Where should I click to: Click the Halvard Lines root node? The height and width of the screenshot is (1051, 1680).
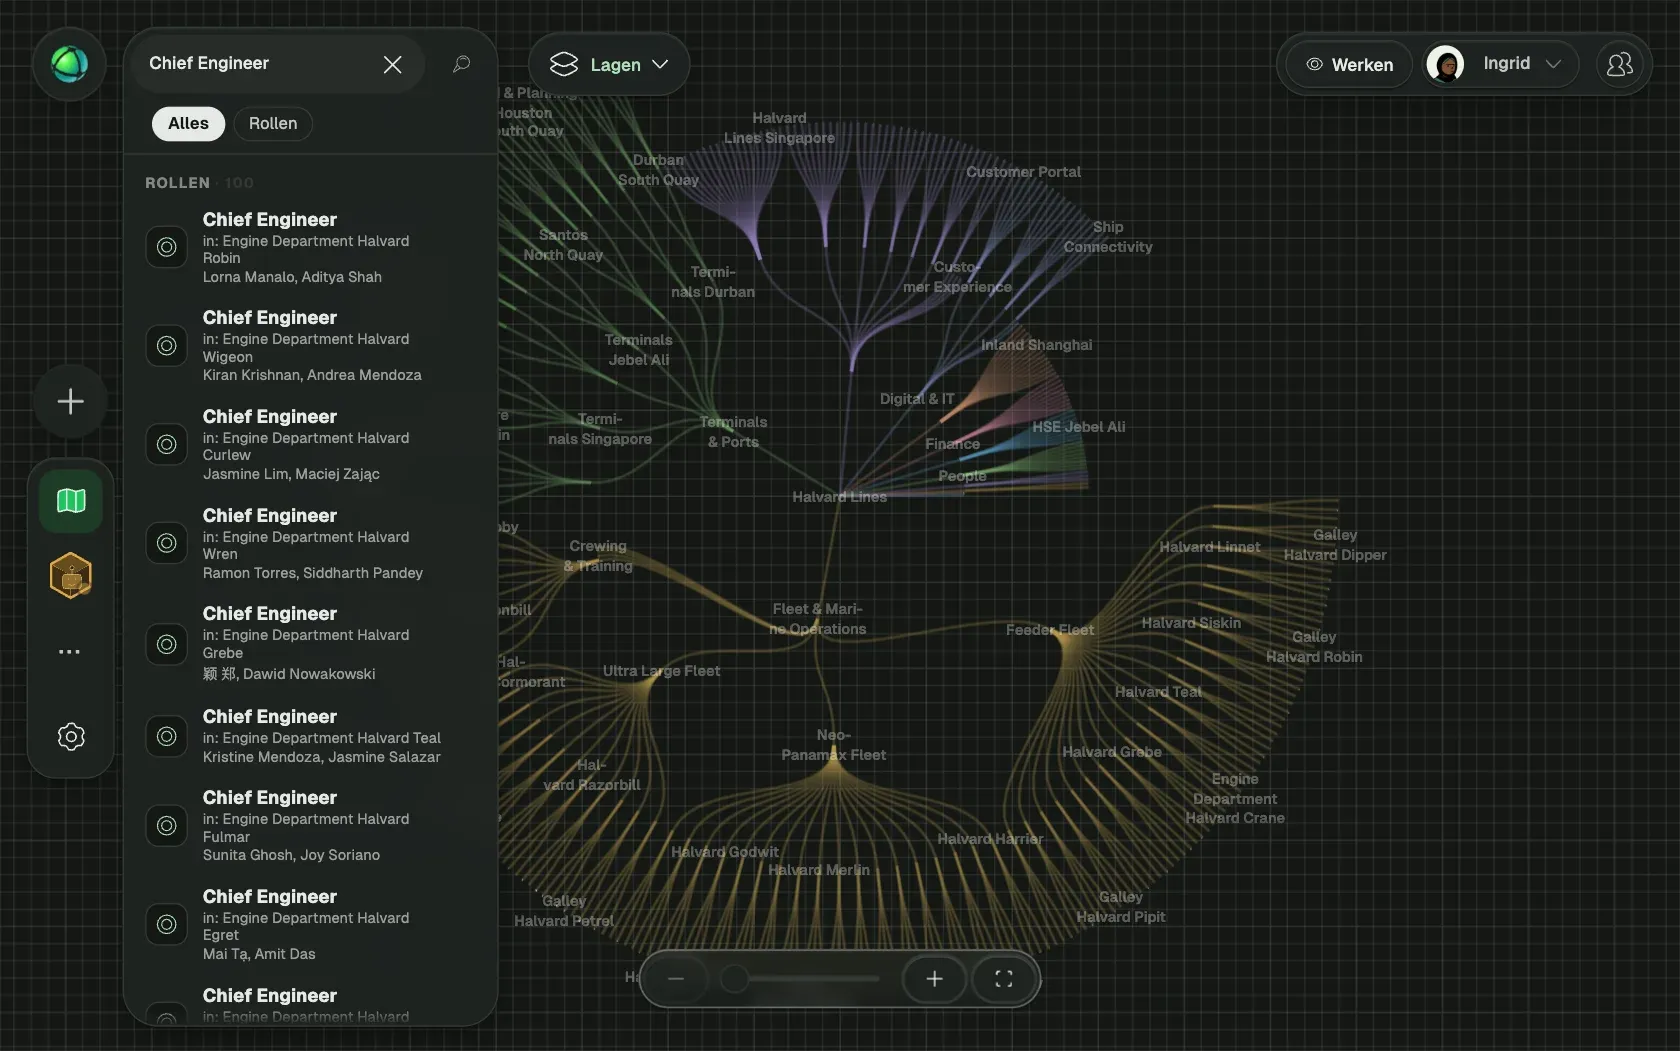[x=839, y=497]
